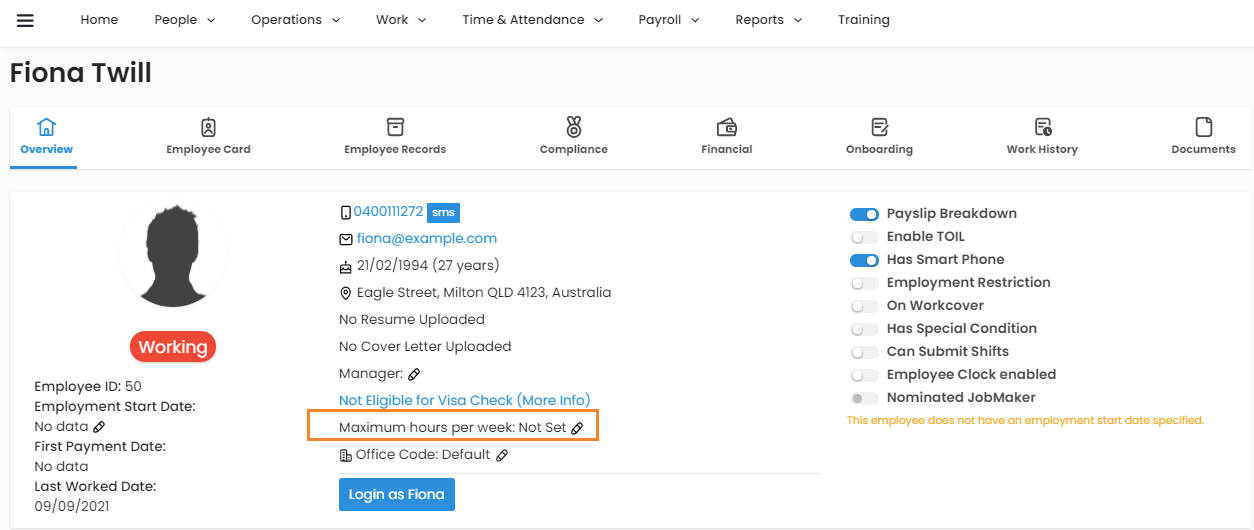Open the Time & Attendance dropdown
This screenshot has height=530, width=1254.
532,20
